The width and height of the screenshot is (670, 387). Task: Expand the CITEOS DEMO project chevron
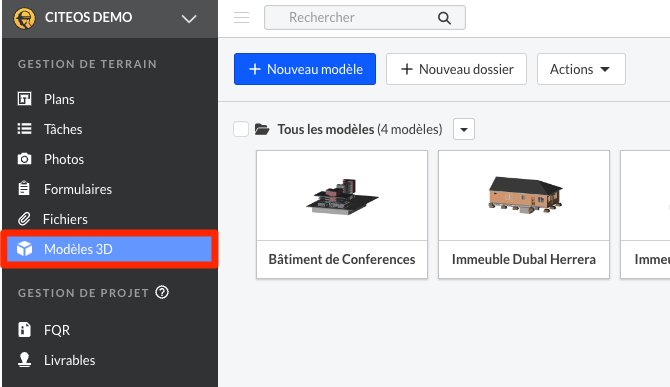point(188,18)
